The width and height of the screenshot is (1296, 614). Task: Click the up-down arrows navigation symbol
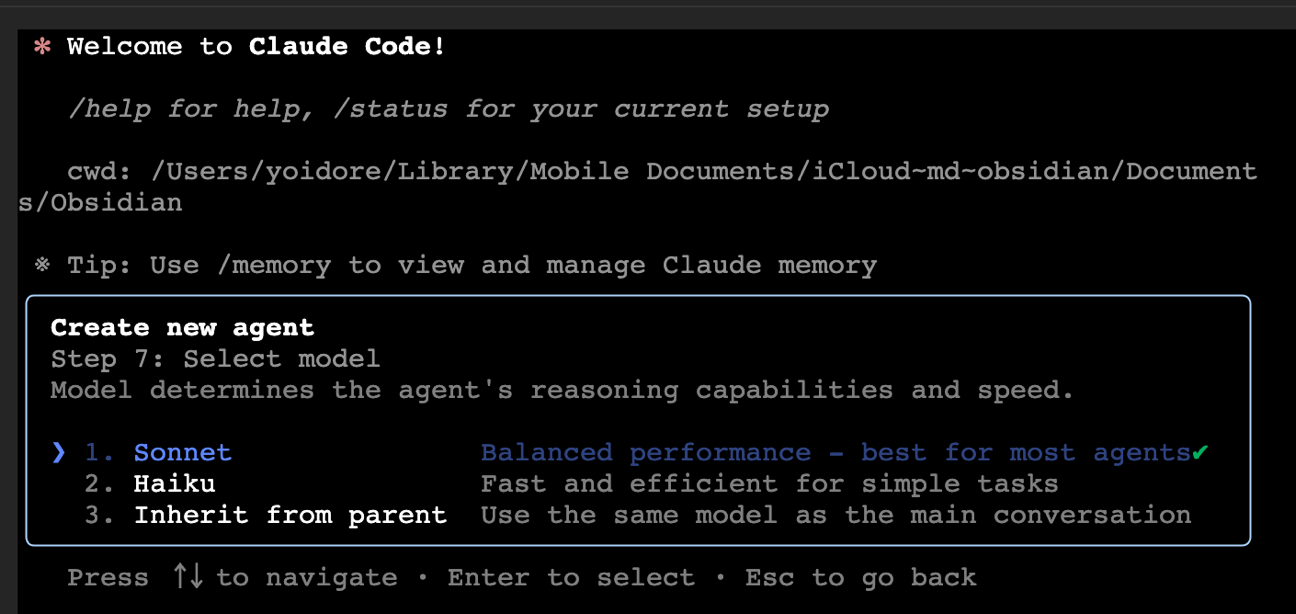point(187,577)
